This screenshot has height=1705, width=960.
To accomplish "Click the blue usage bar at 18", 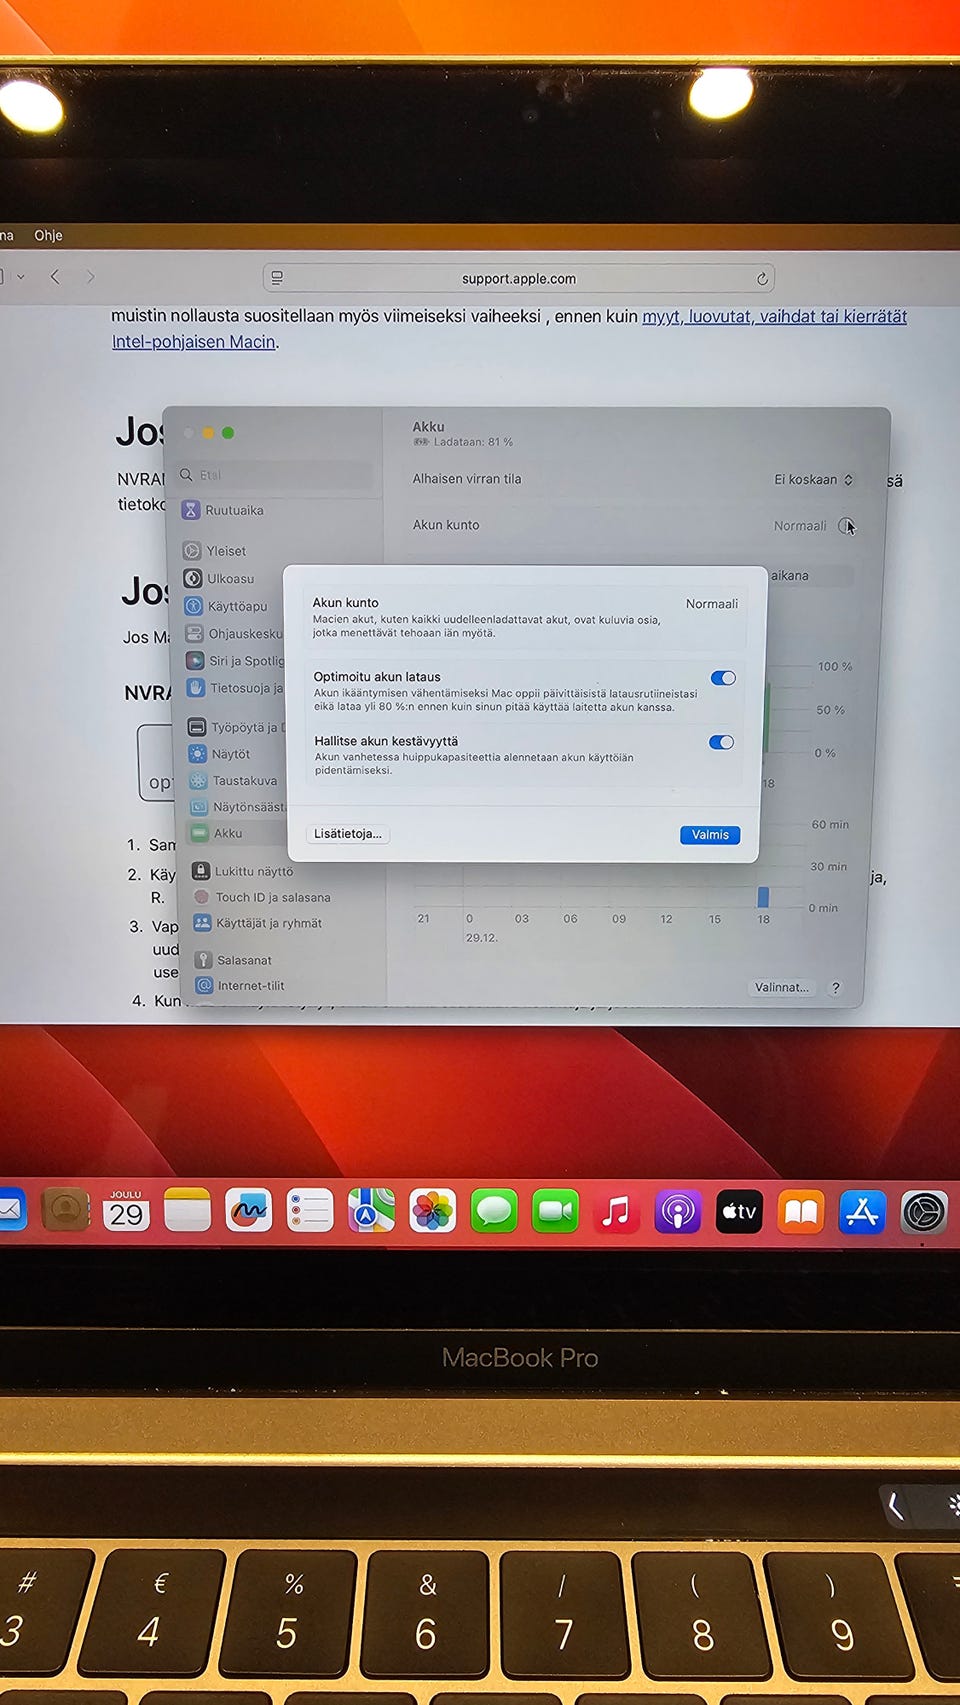I will [763, 896].
